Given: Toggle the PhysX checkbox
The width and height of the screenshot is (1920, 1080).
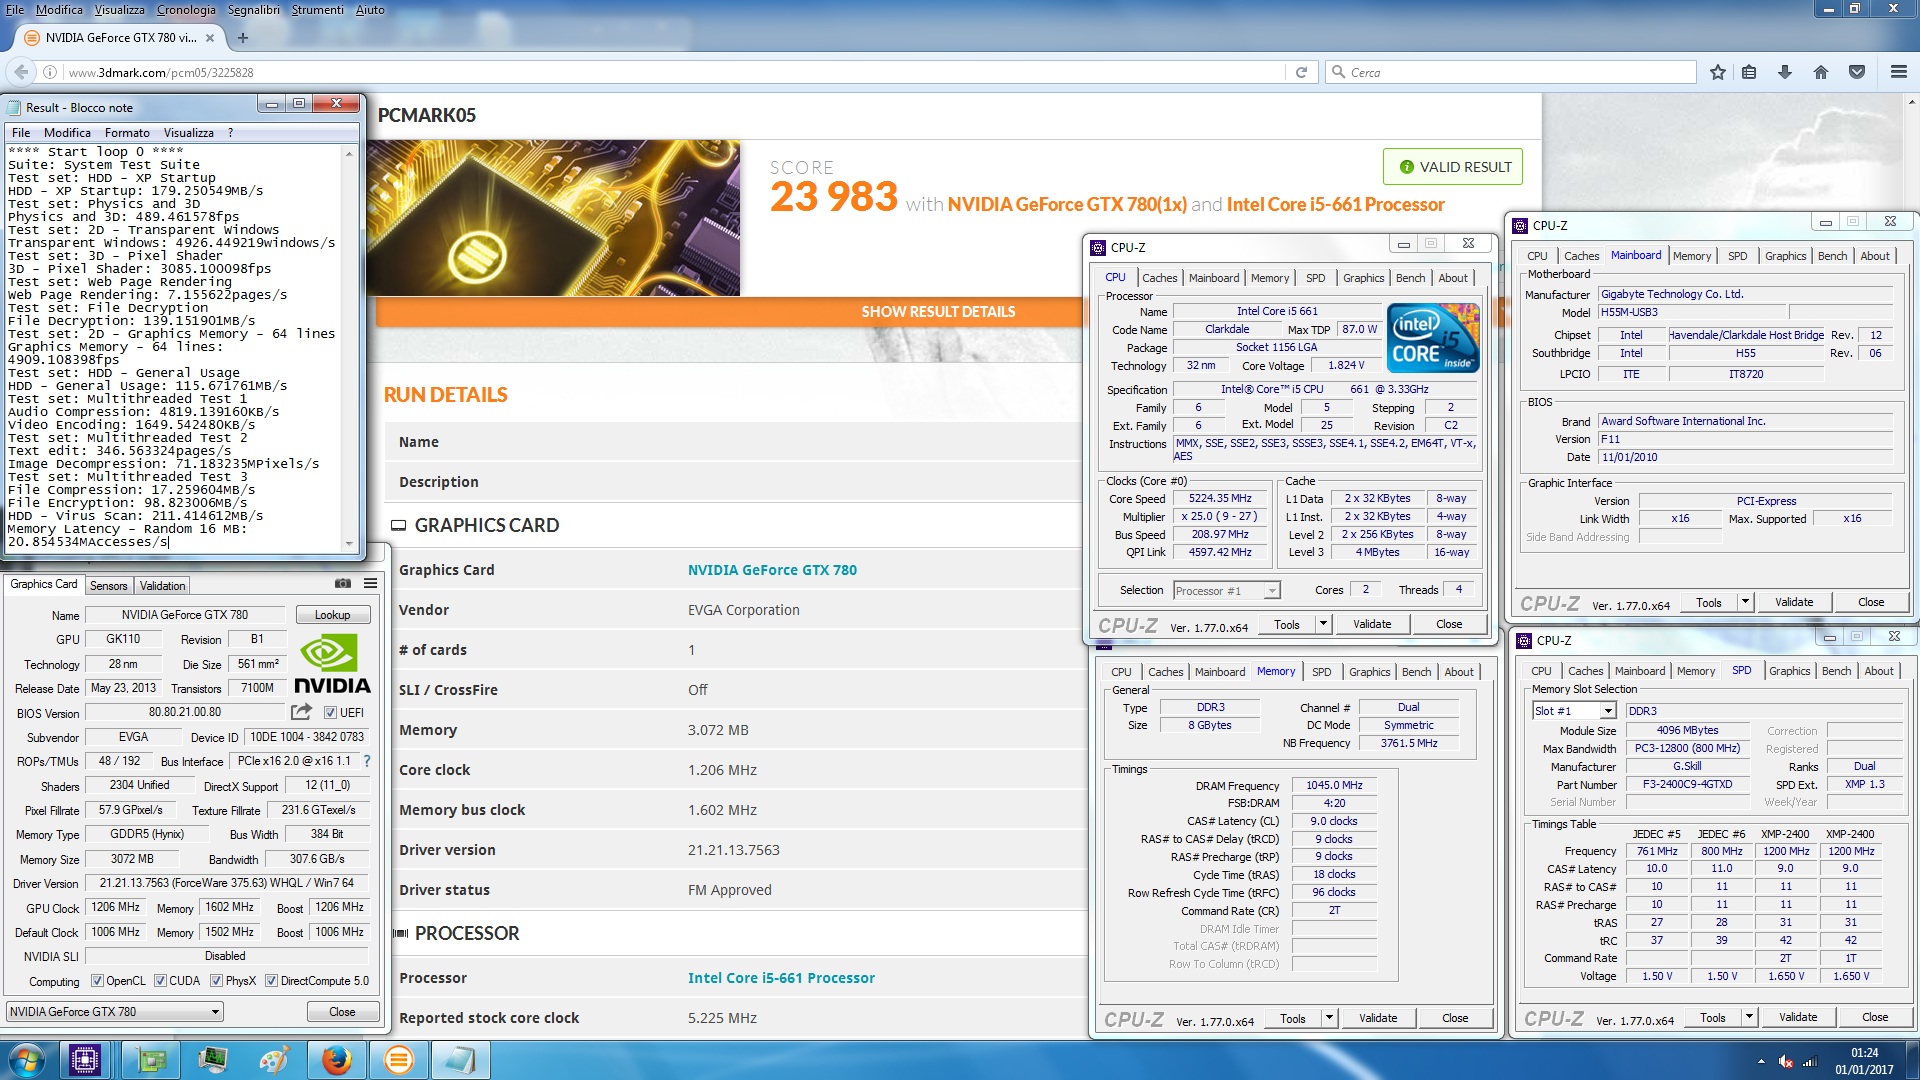Looking at the screenshot, I should 216,981.
